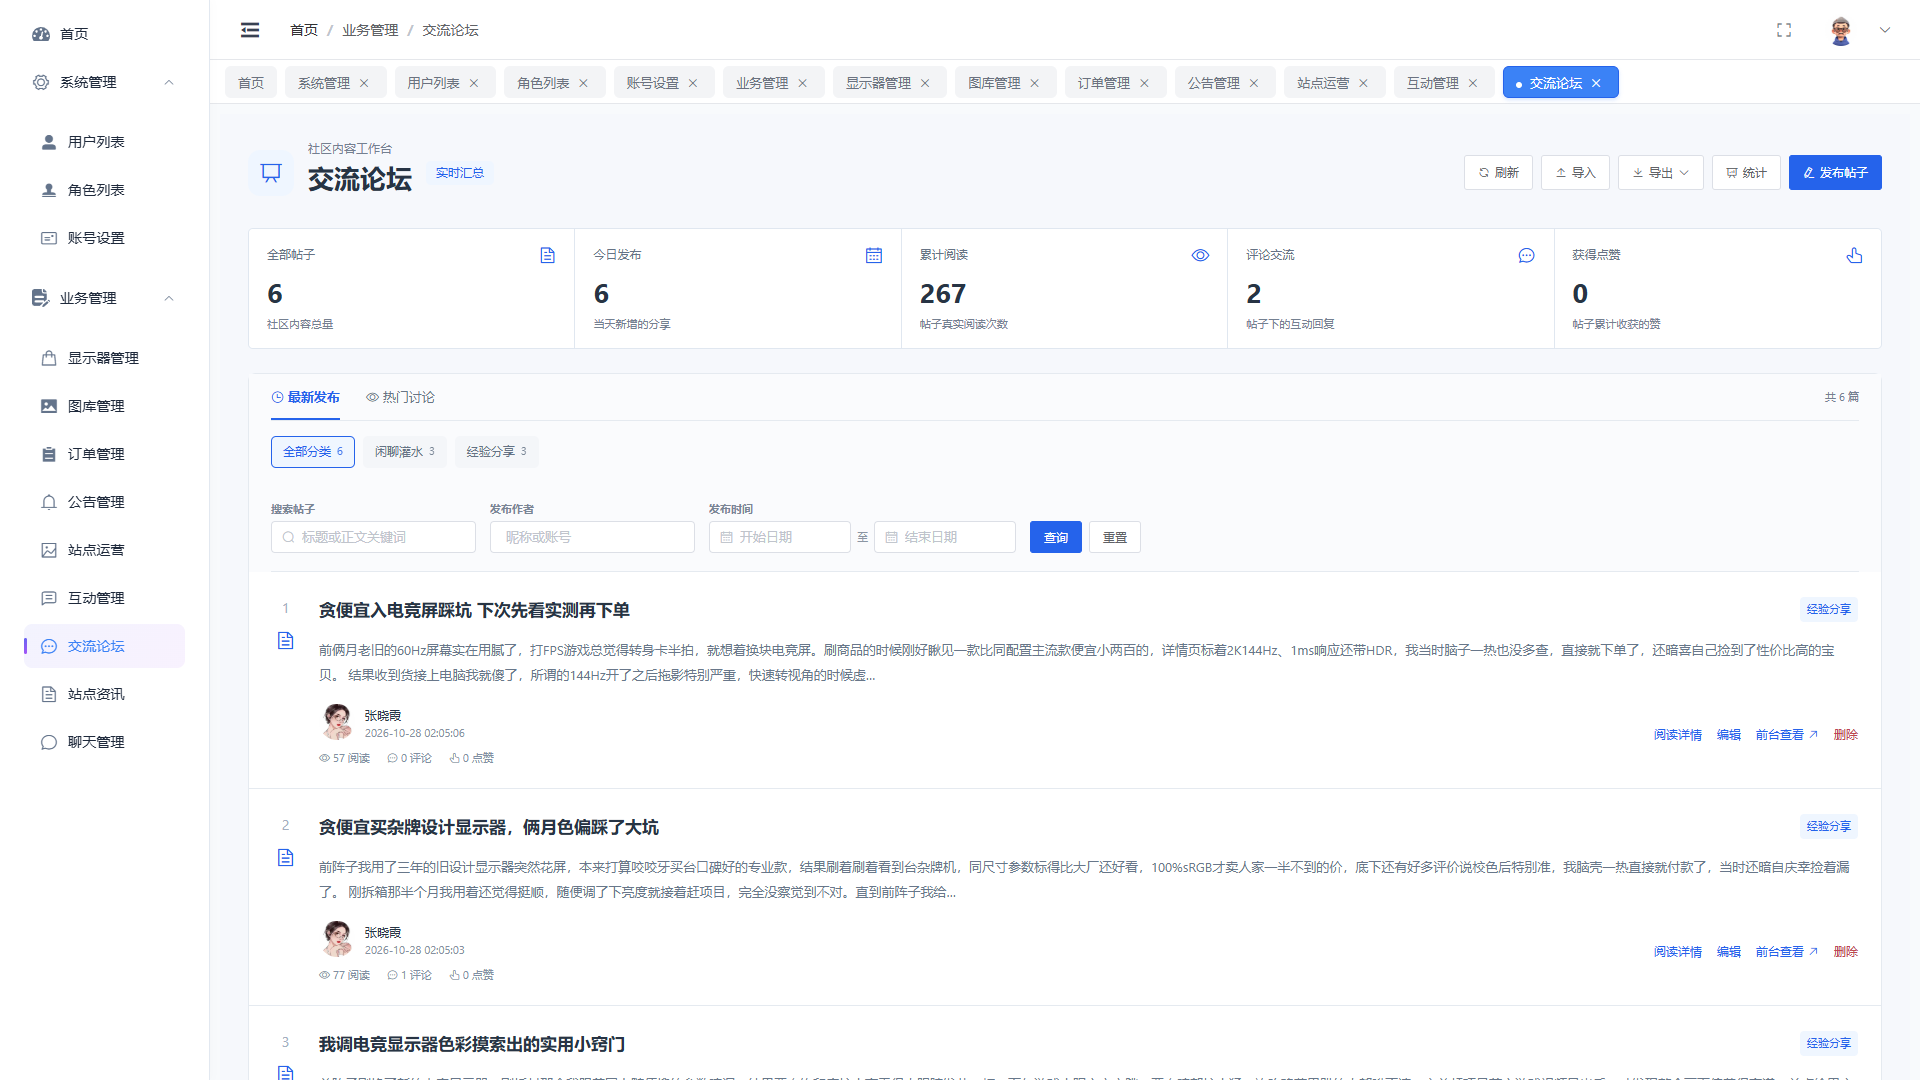Close the 交流论坛 tab
Screen dimensions: 1920x1080
click(1596, 83)
